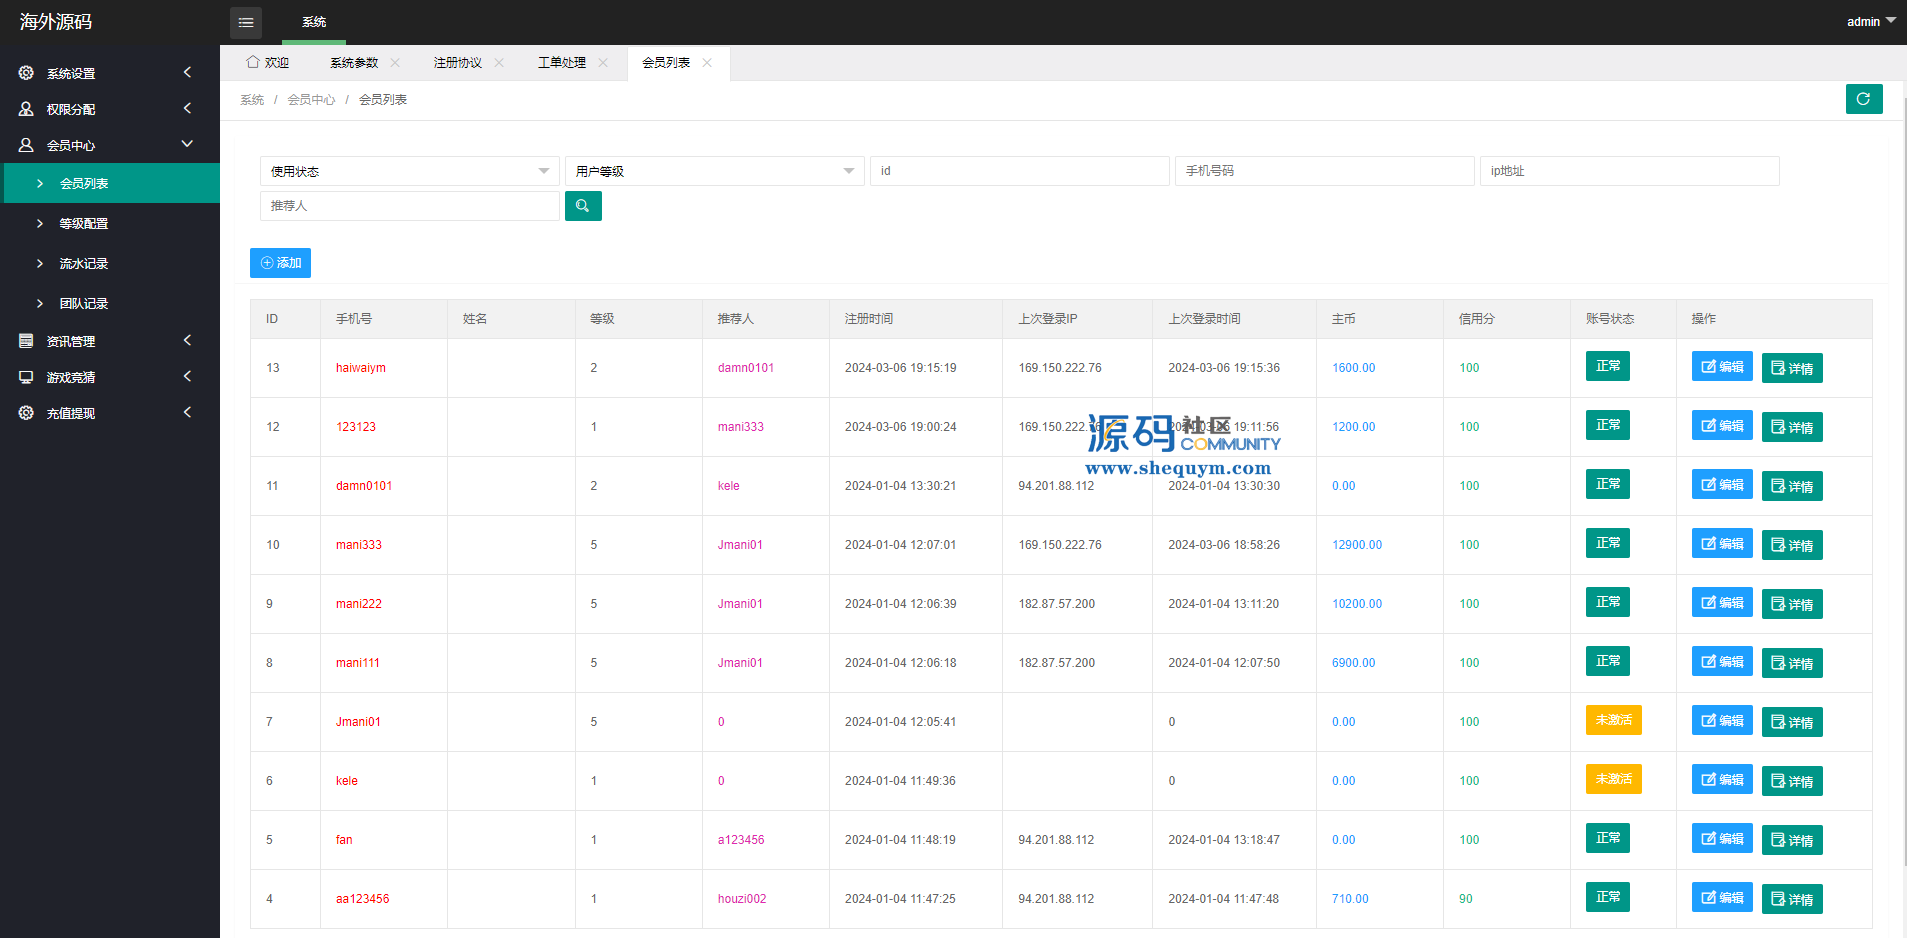Click the green search magnifier button
This screenshot has height=938, width=1907.
[x=583, y=206]
